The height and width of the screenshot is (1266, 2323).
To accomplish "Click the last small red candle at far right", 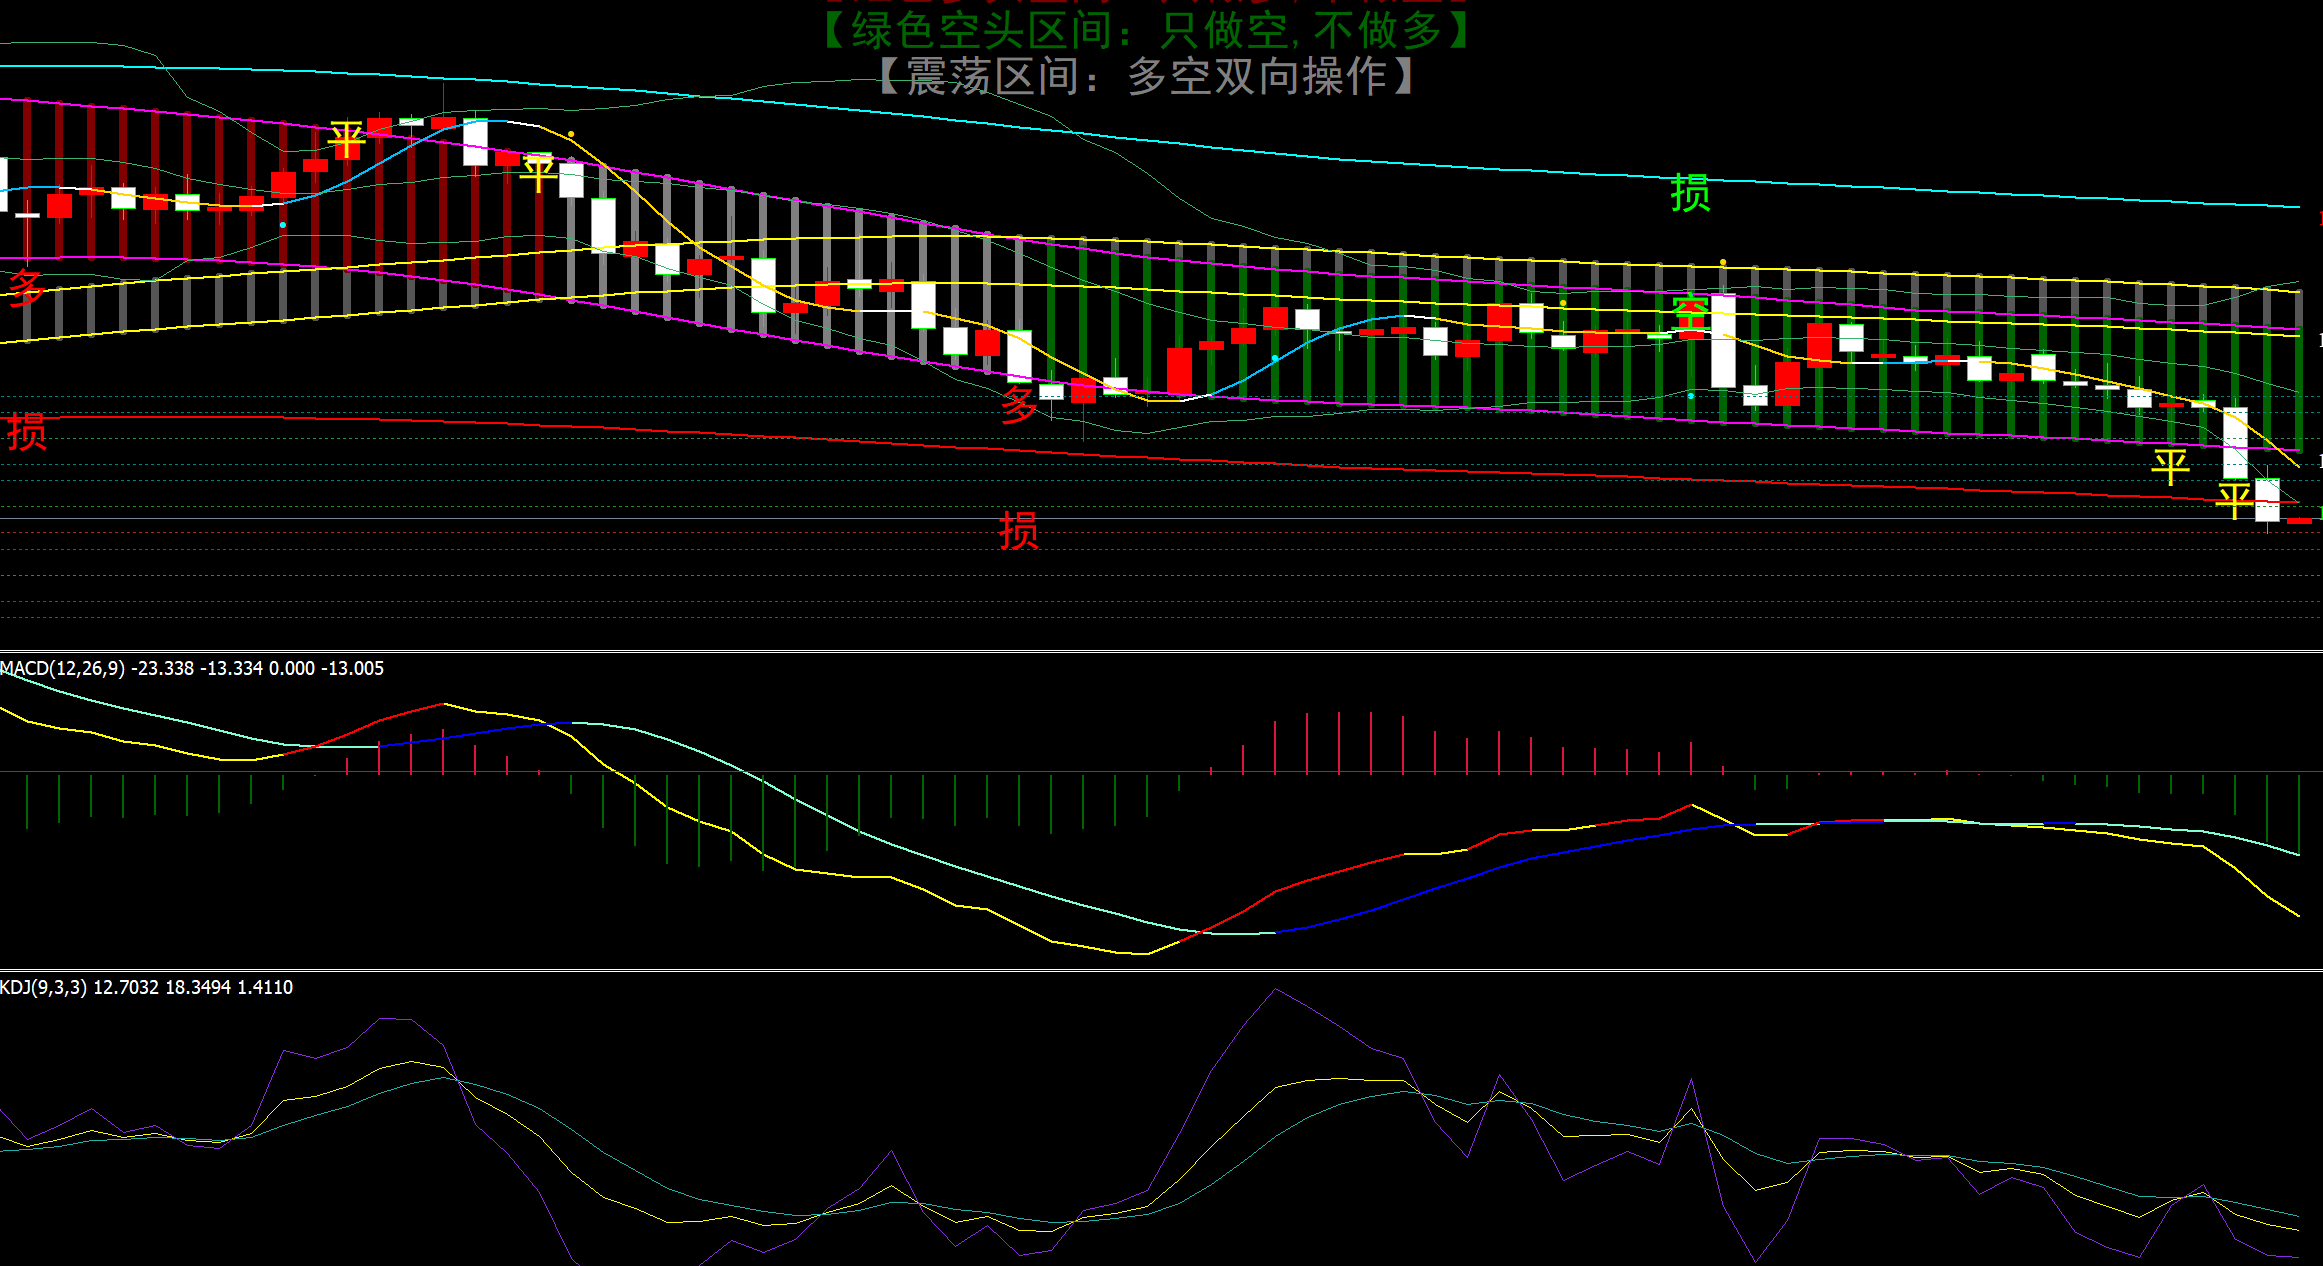I will coord(2299,520).
